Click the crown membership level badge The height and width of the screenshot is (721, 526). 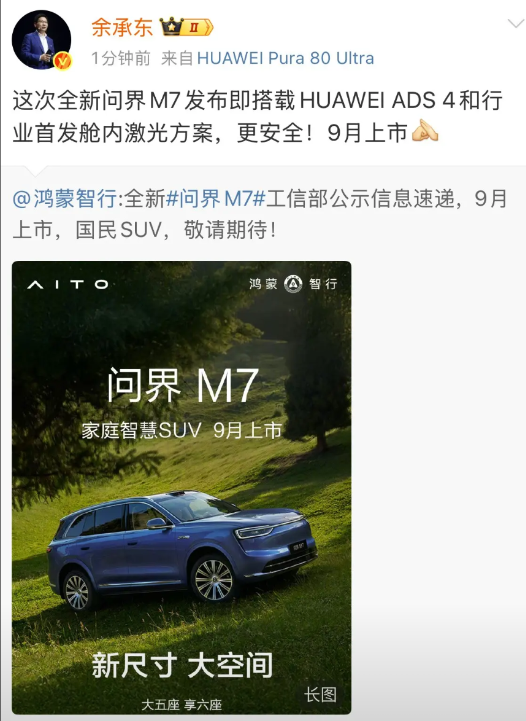pos(187,27)
